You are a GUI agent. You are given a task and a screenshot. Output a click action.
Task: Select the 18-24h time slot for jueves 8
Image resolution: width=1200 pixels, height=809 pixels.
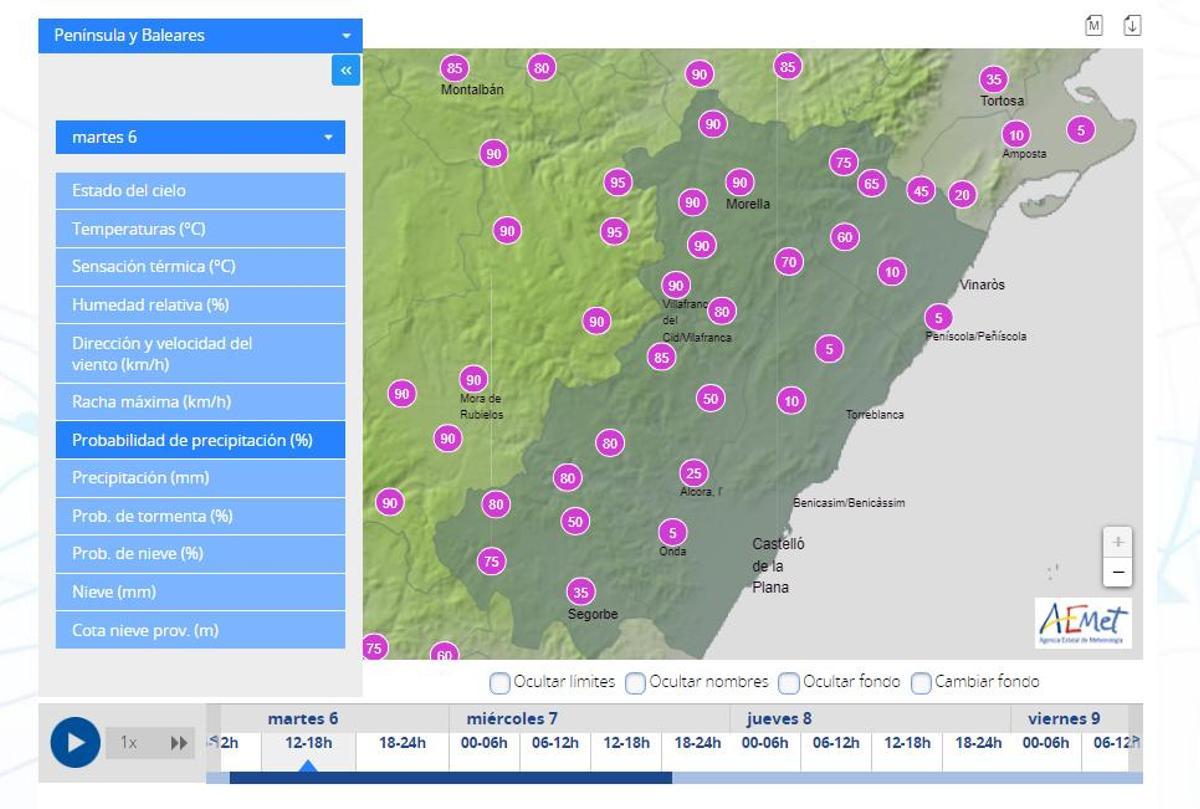976,743
